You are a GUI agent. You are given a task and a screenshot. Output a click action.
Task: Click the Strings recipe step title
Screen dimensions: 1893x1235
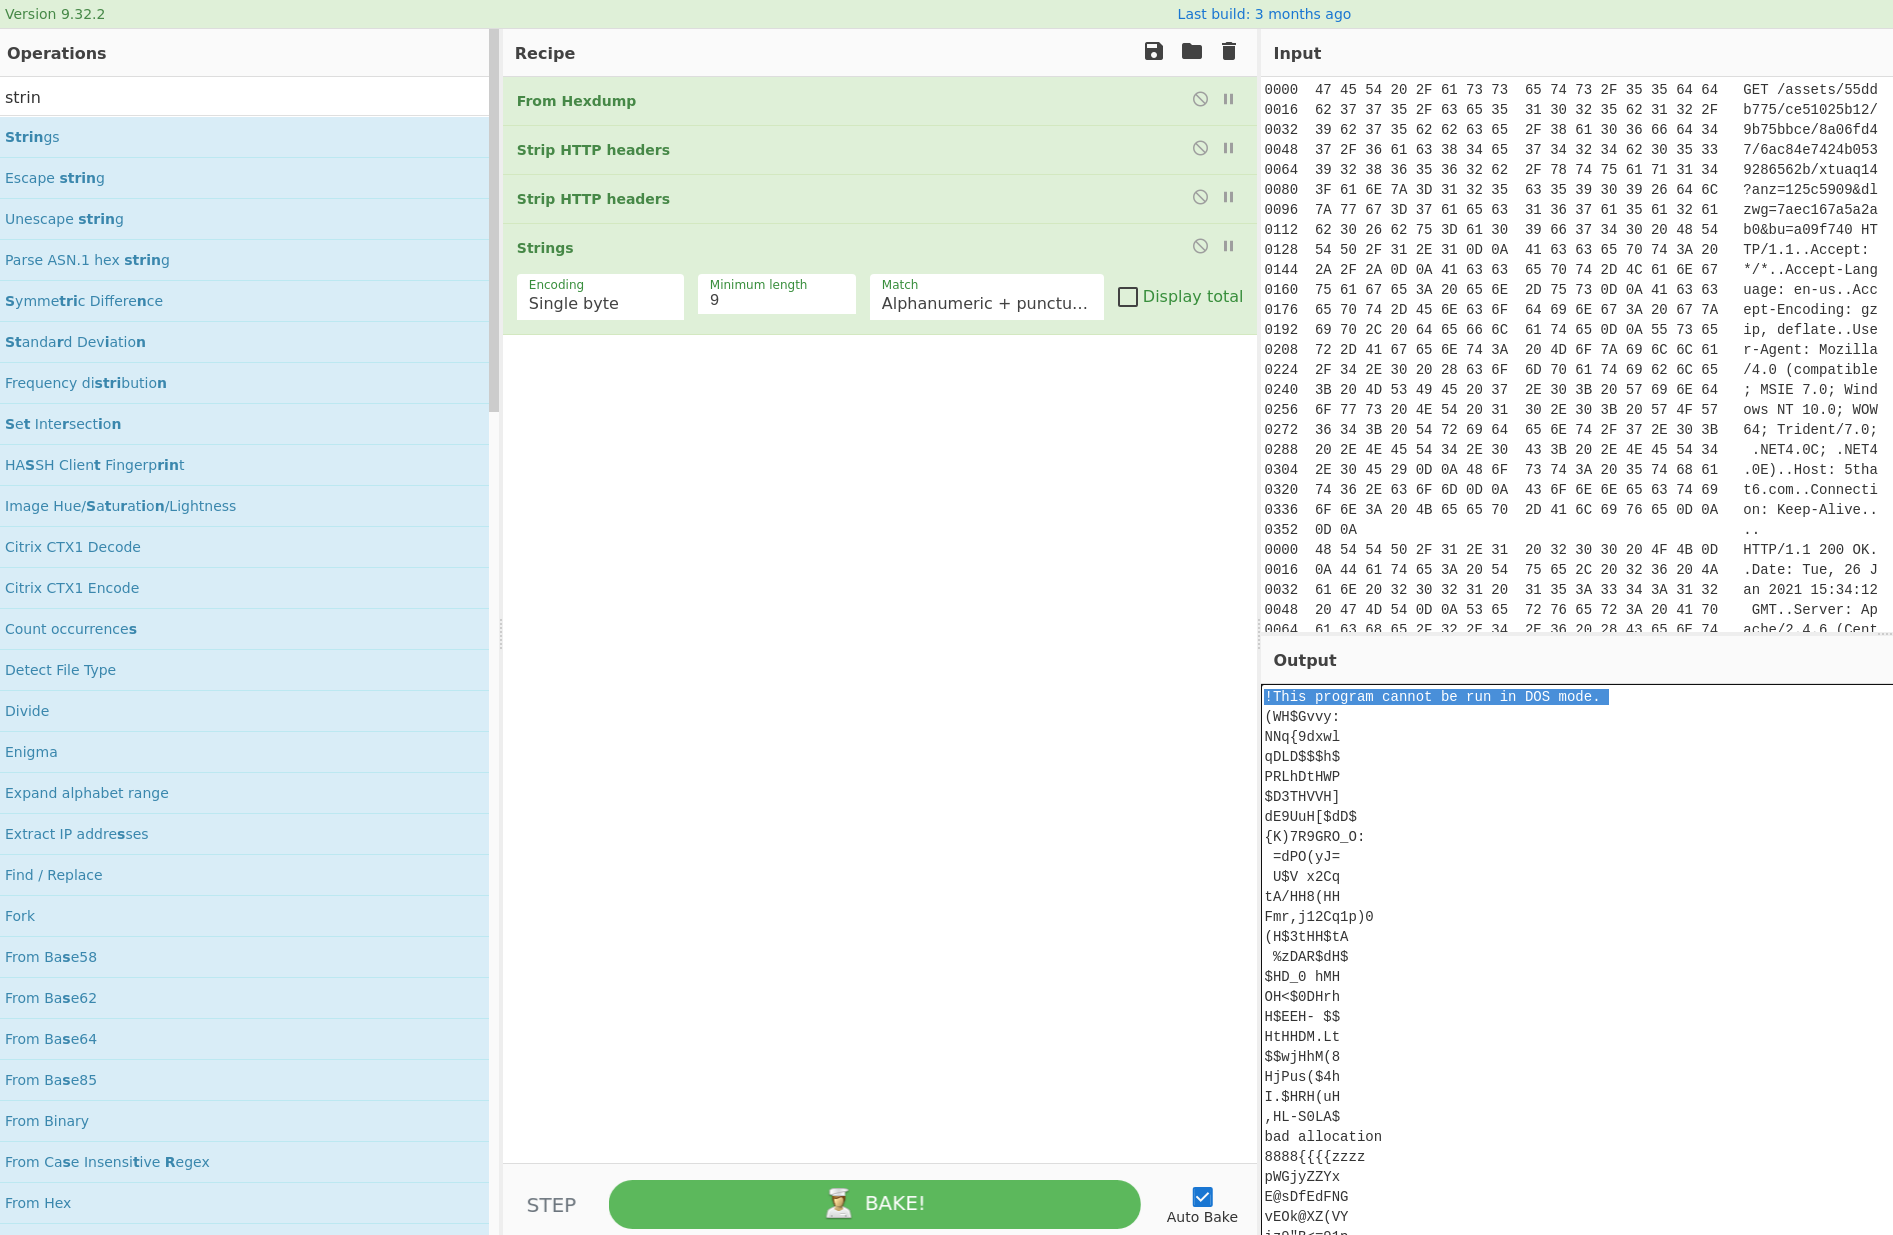click(x=545, y=248)
